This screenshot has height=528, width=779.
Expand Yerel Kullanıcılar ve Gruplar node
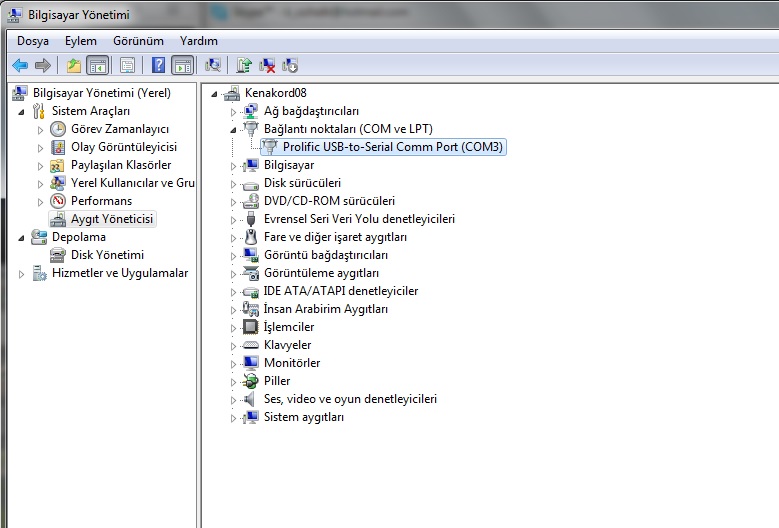pos(40,184)
